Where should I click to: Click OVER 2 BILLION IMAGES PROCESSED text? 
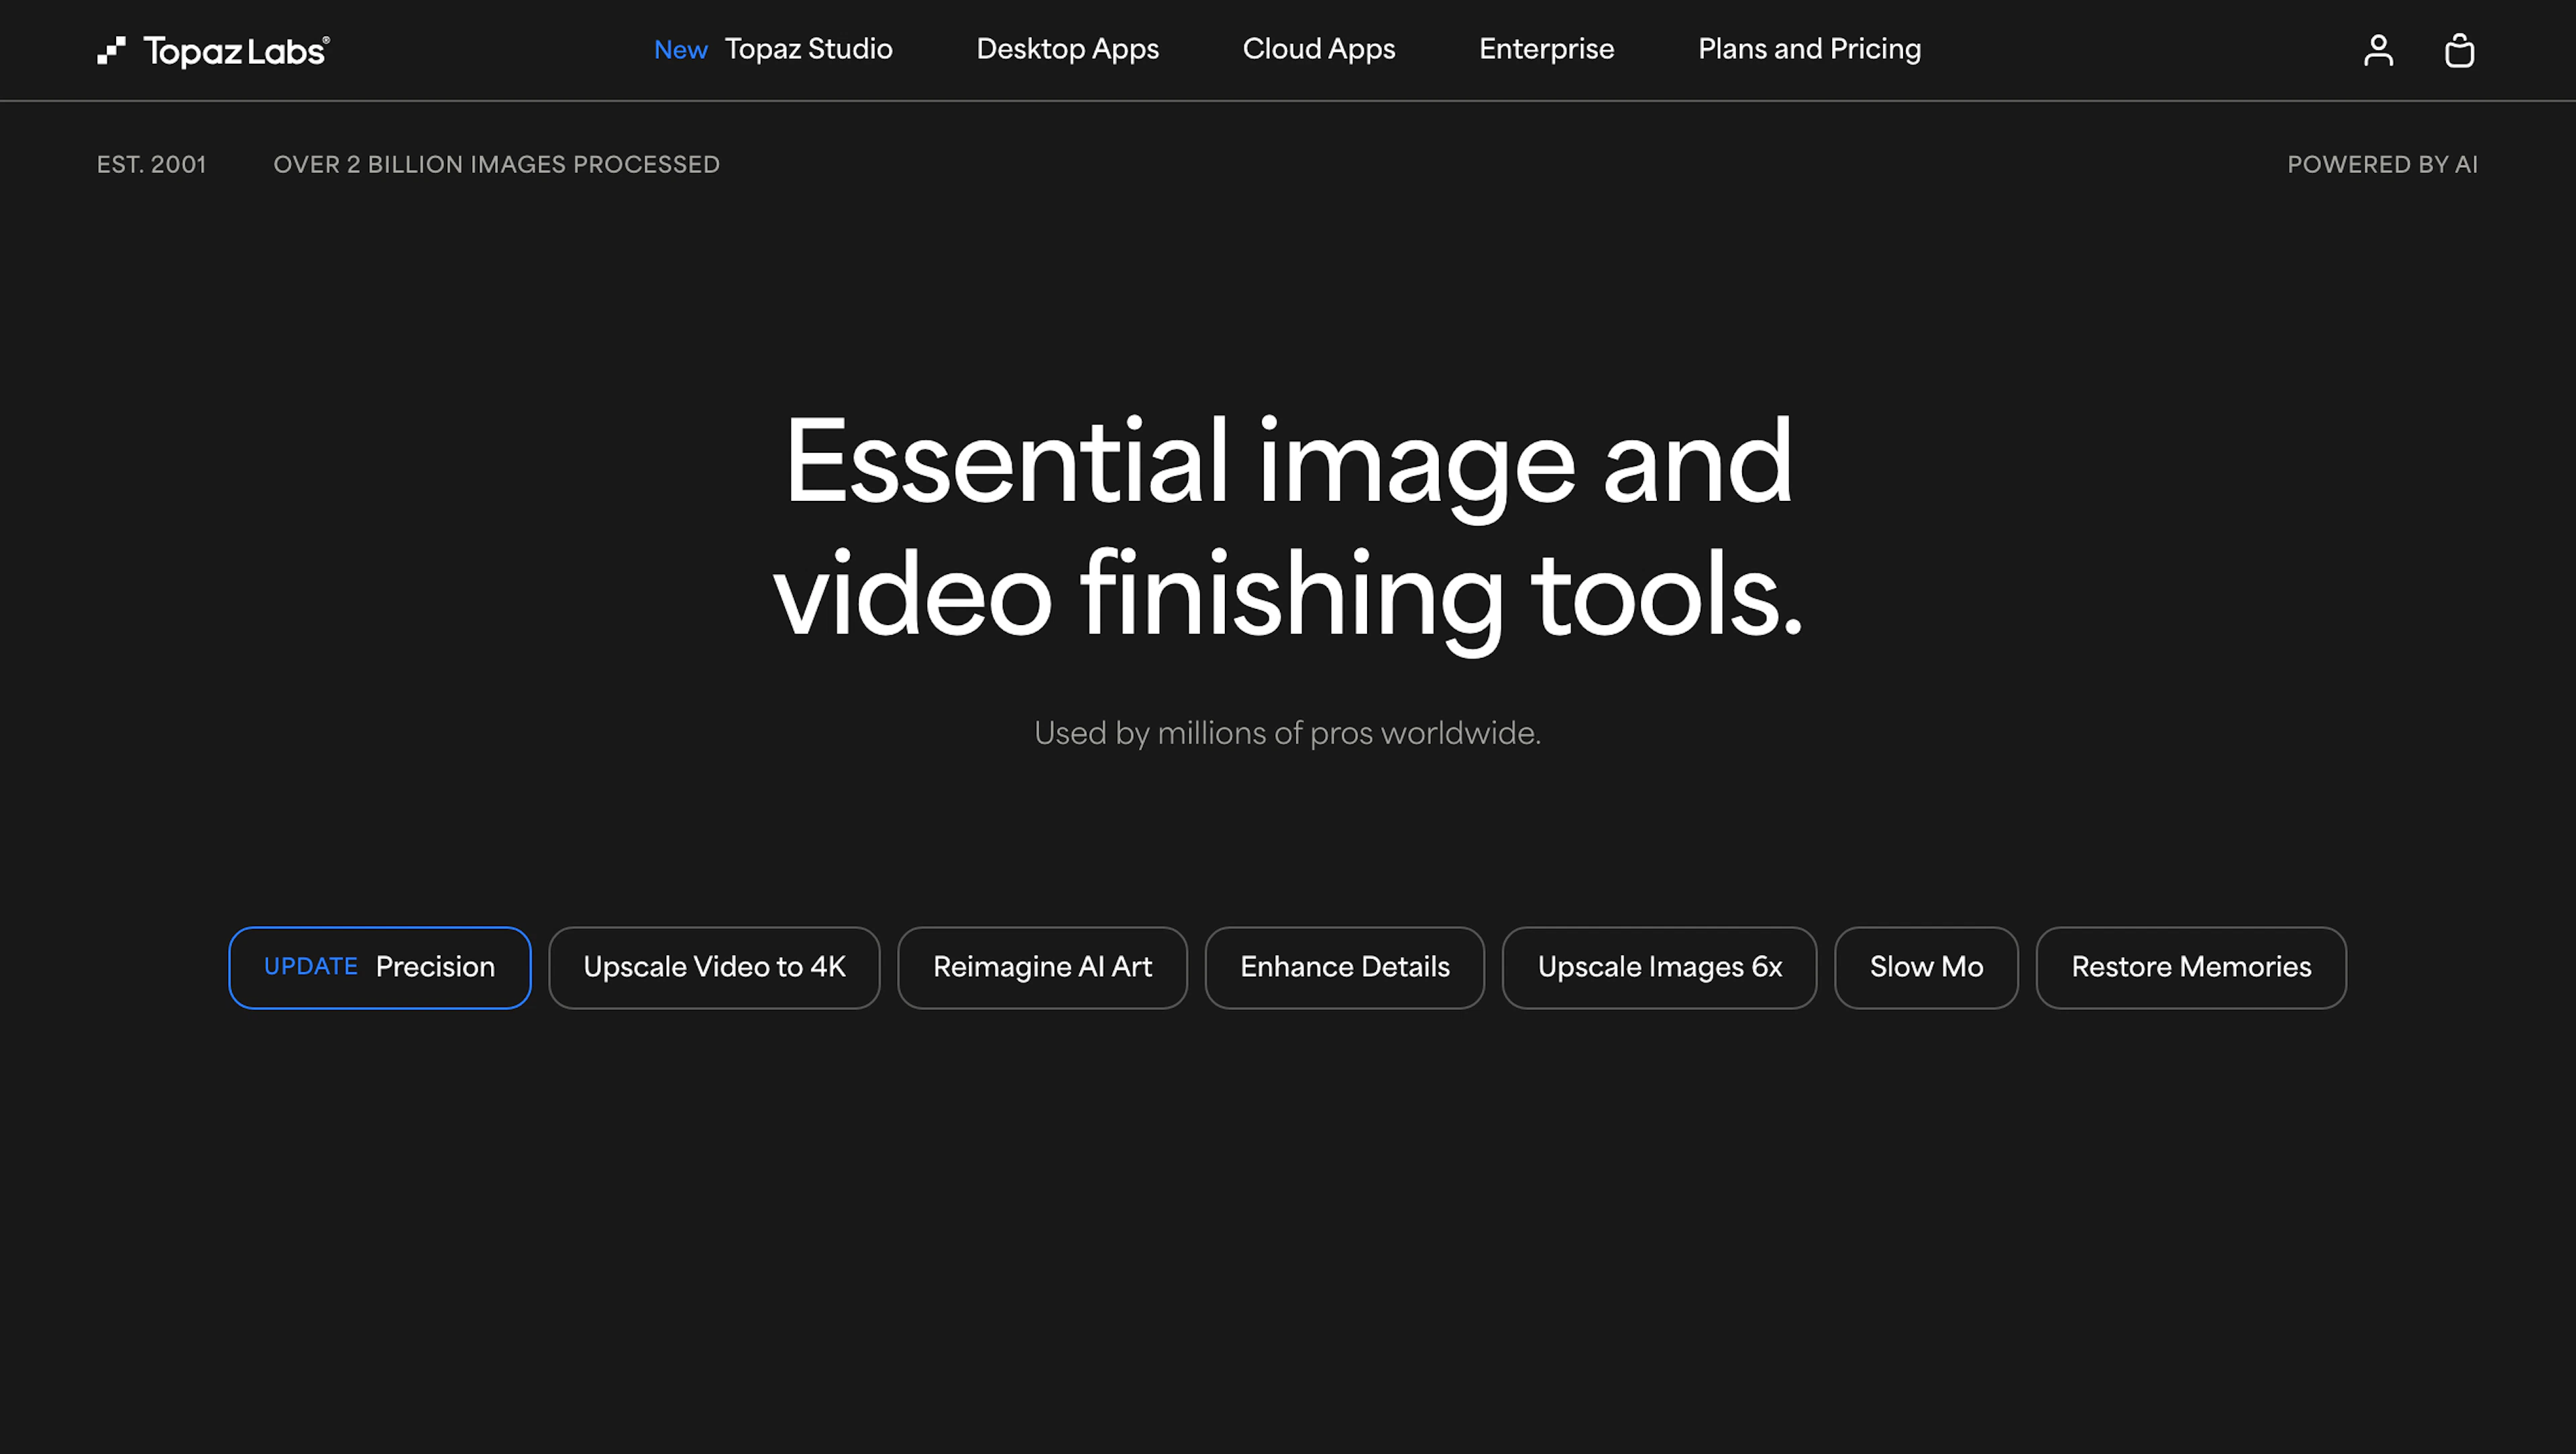497,164
